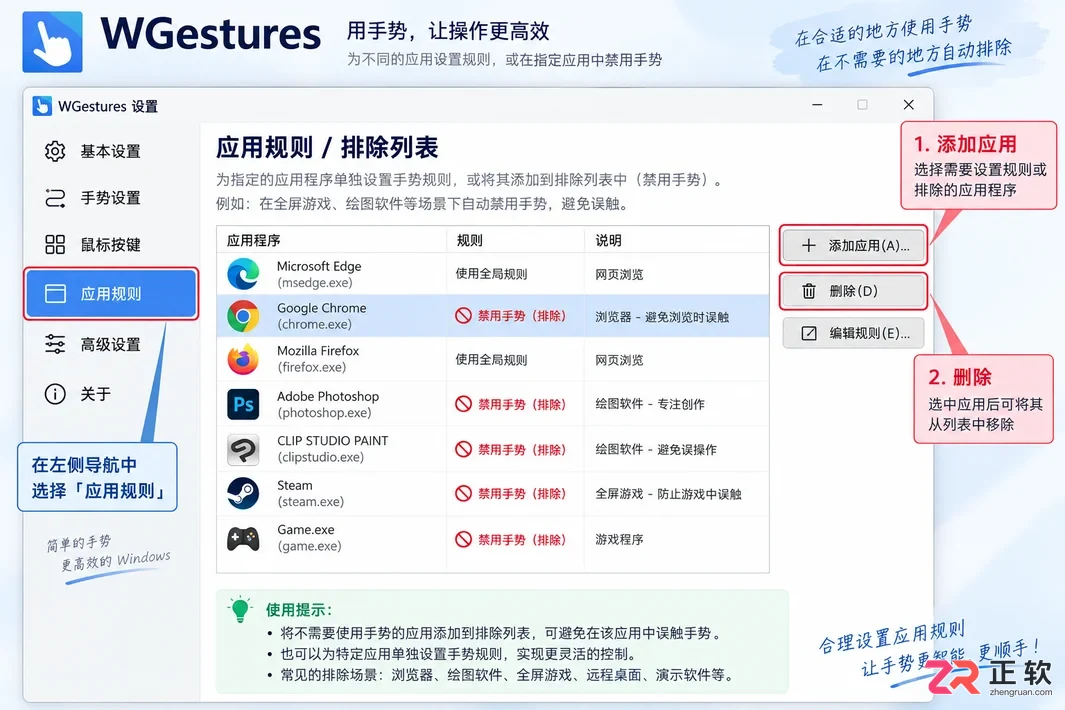Click 禁用手势 (排除) in the Steam row

point(522,494)
